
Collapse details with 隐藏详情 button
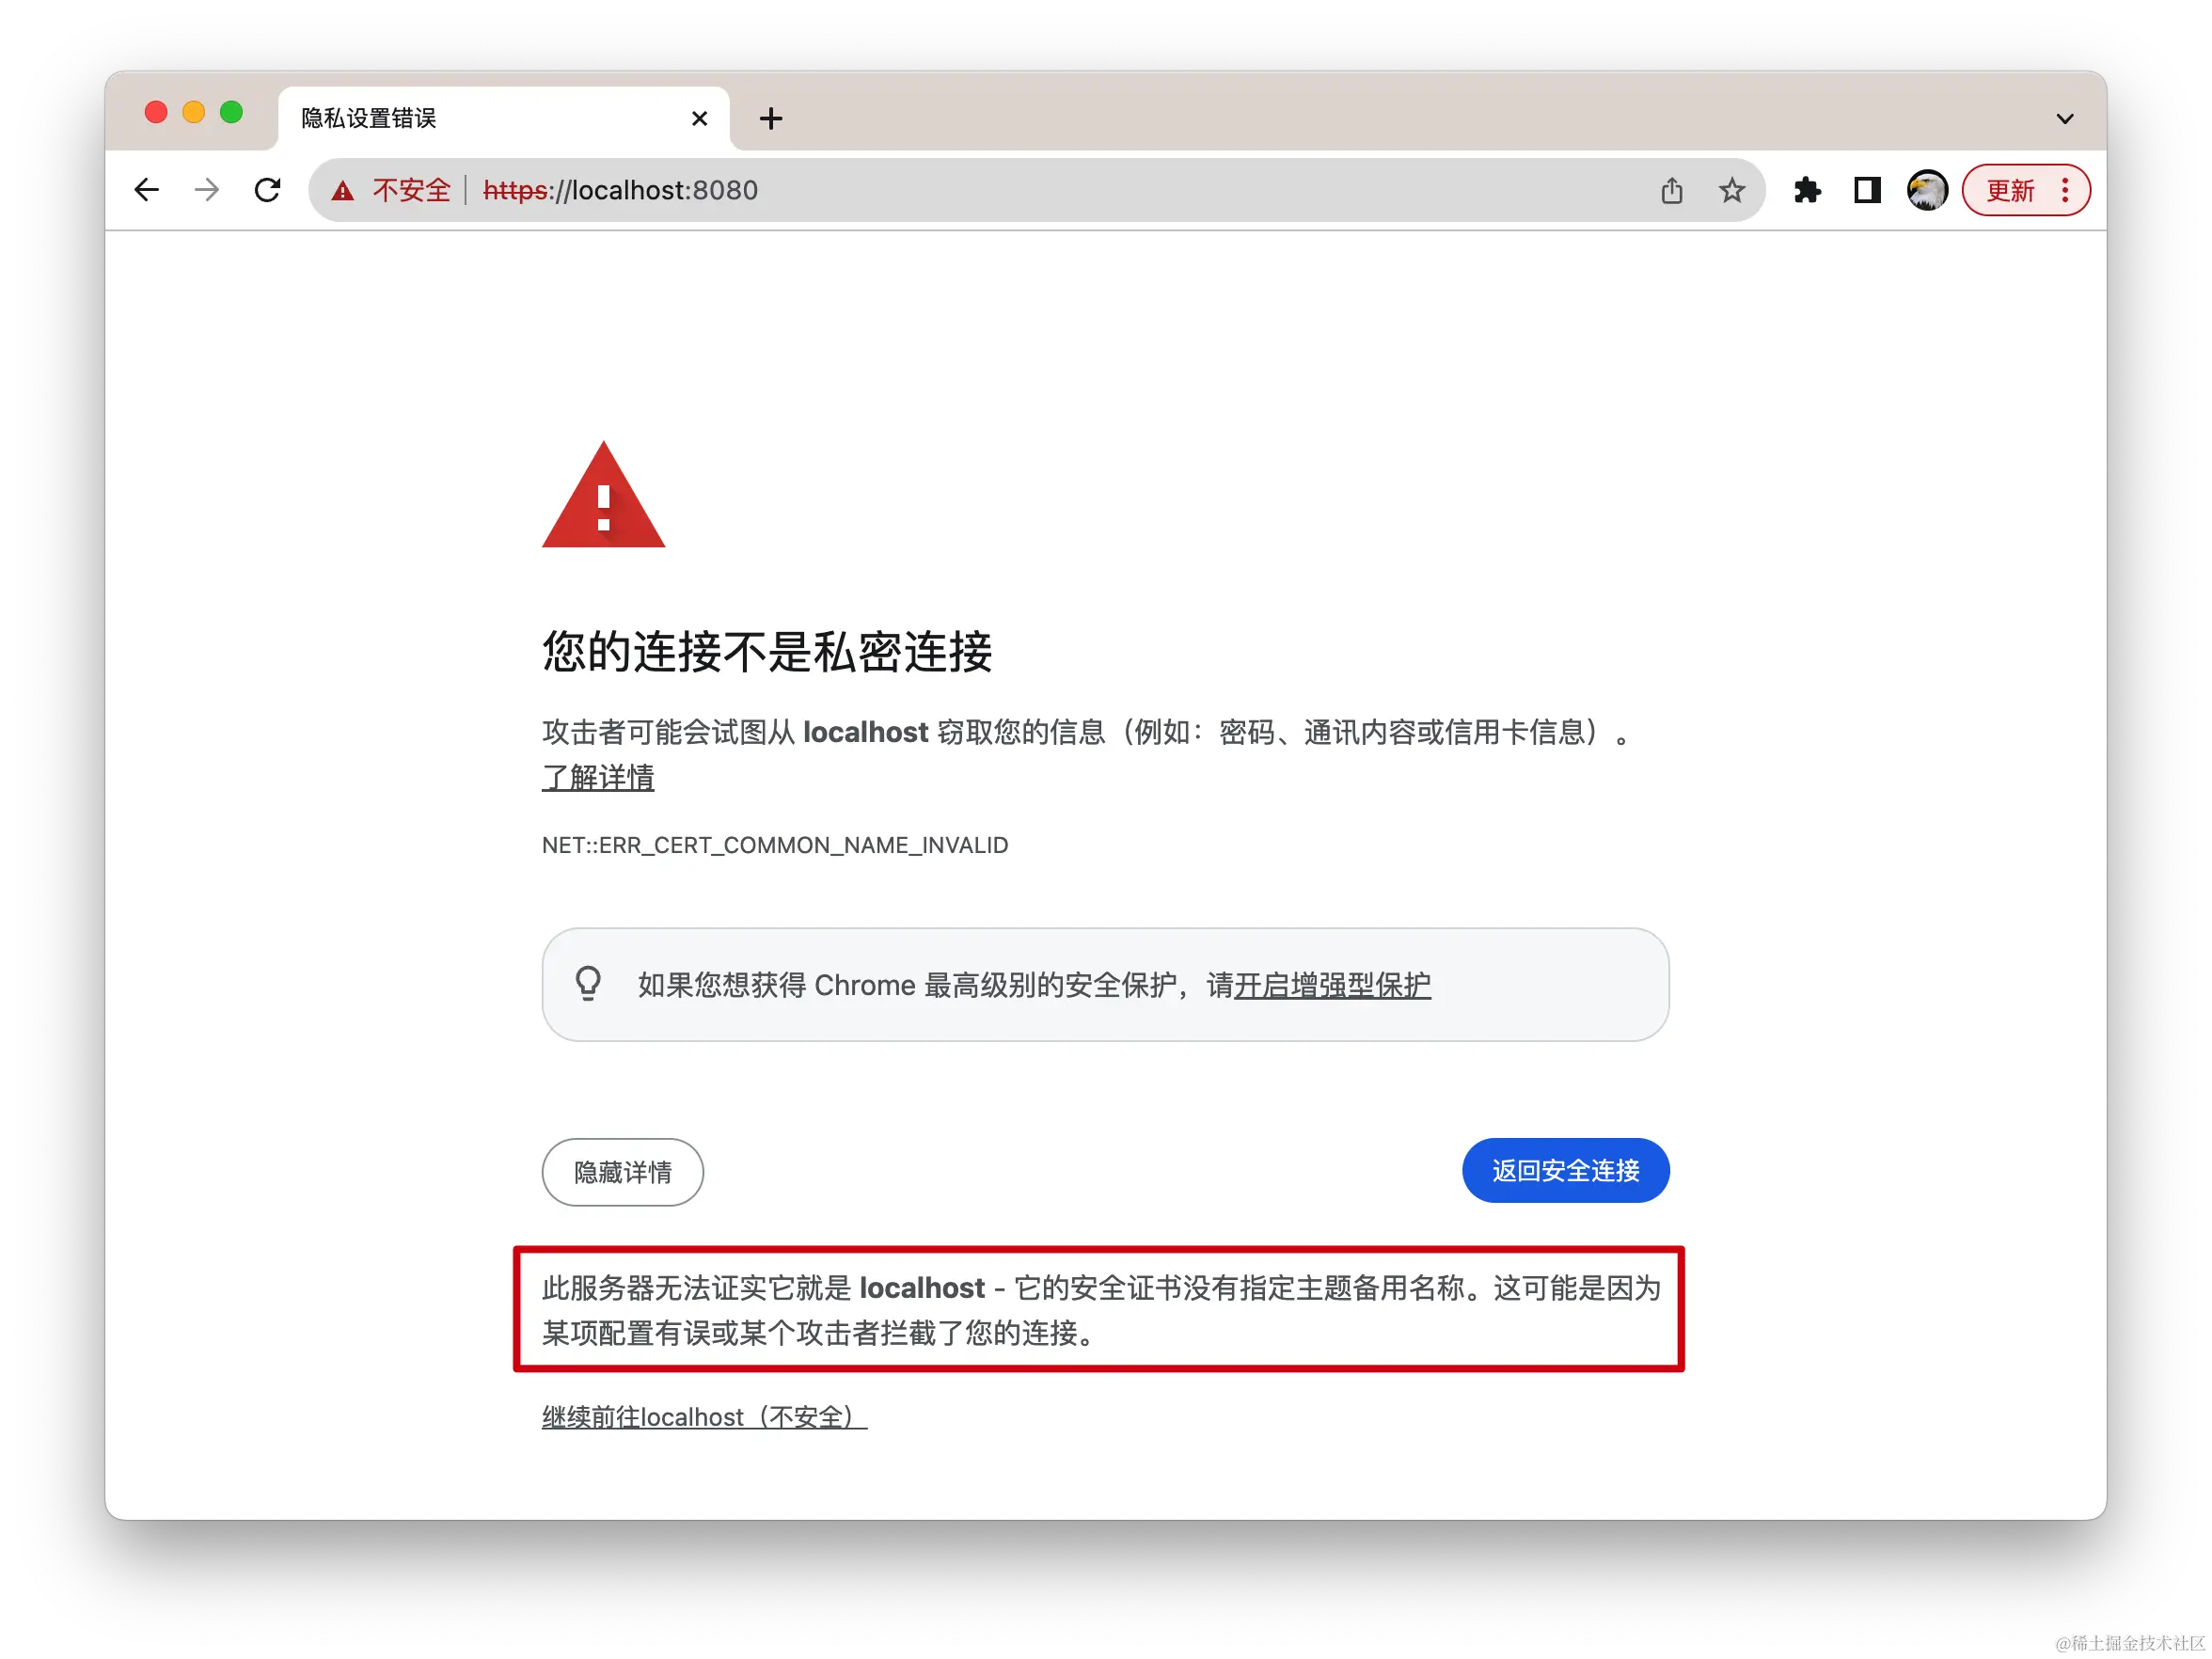point(623,1172)
